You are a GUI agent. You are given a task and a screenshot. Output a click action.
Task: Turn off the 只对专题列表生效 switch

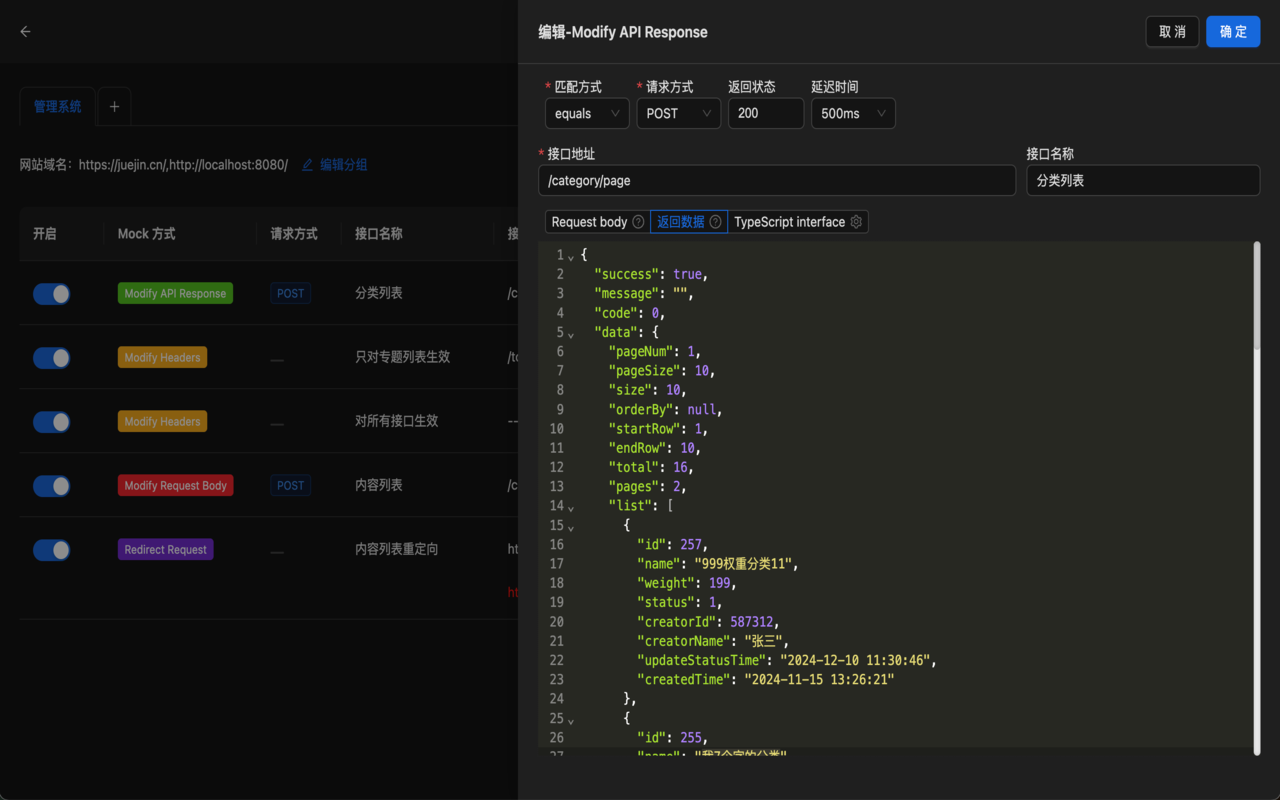pyautogui.click(x=51, y=357)
